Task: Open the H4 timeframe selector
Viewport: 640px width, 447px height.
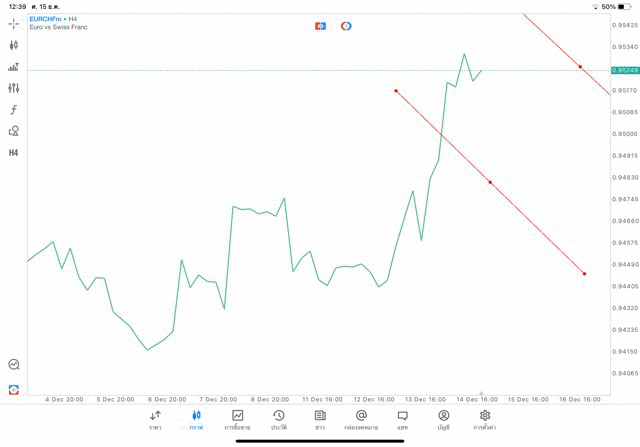Action: pos(14,153)
